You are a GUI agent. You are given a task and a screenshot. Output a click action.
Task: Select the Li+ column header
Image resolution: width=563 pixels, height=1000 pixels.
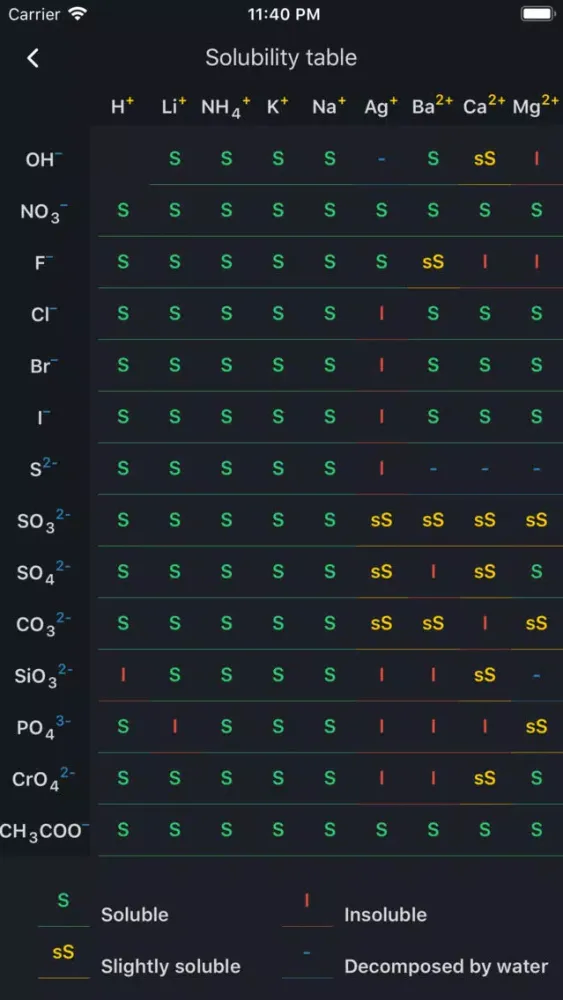coord(174,106)
